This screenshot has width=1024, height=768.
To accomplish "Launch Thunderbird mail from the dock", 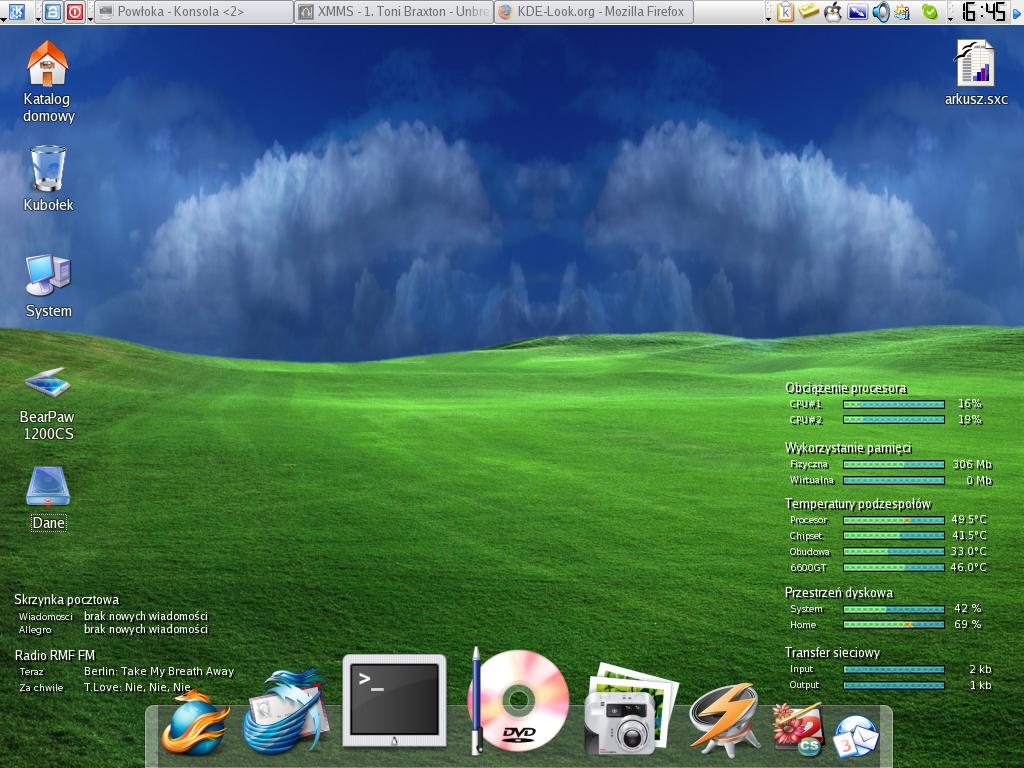I will pos(285,711).
